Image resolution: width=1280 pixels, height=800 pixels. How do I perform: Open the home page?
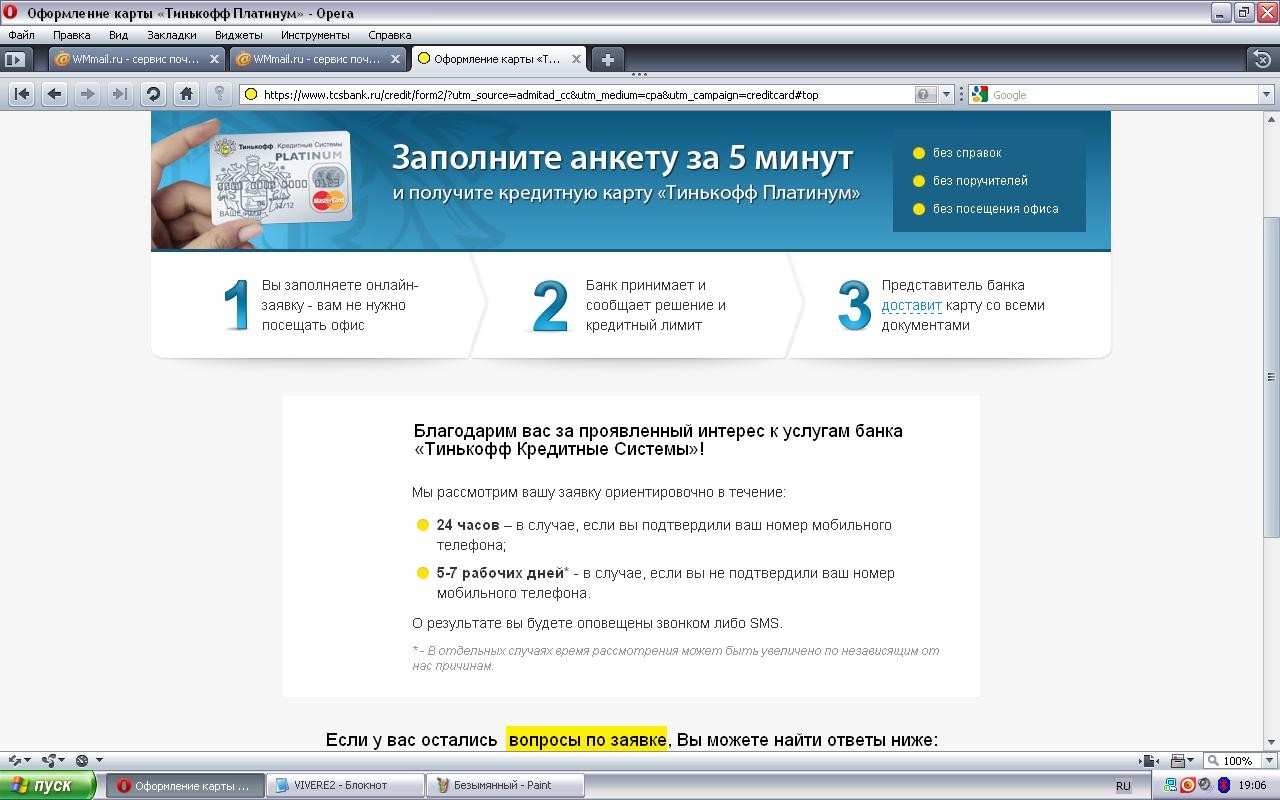(x=186, y=94)
